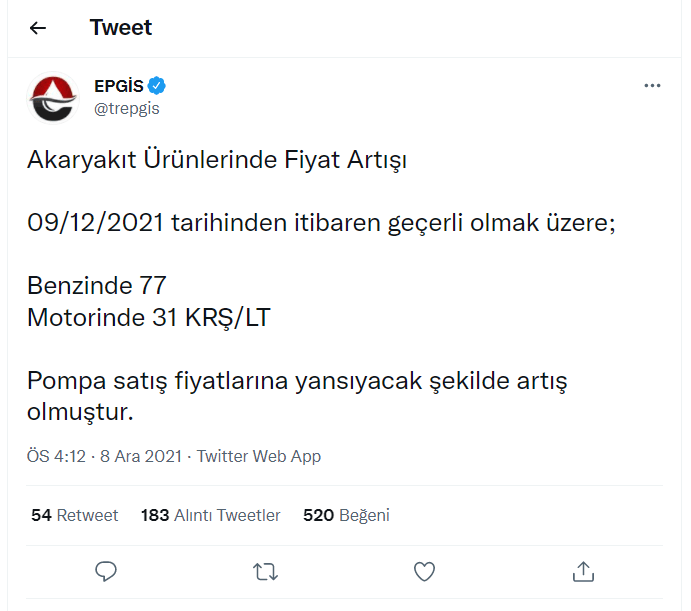Reply using the speech bubble icon

106,571
